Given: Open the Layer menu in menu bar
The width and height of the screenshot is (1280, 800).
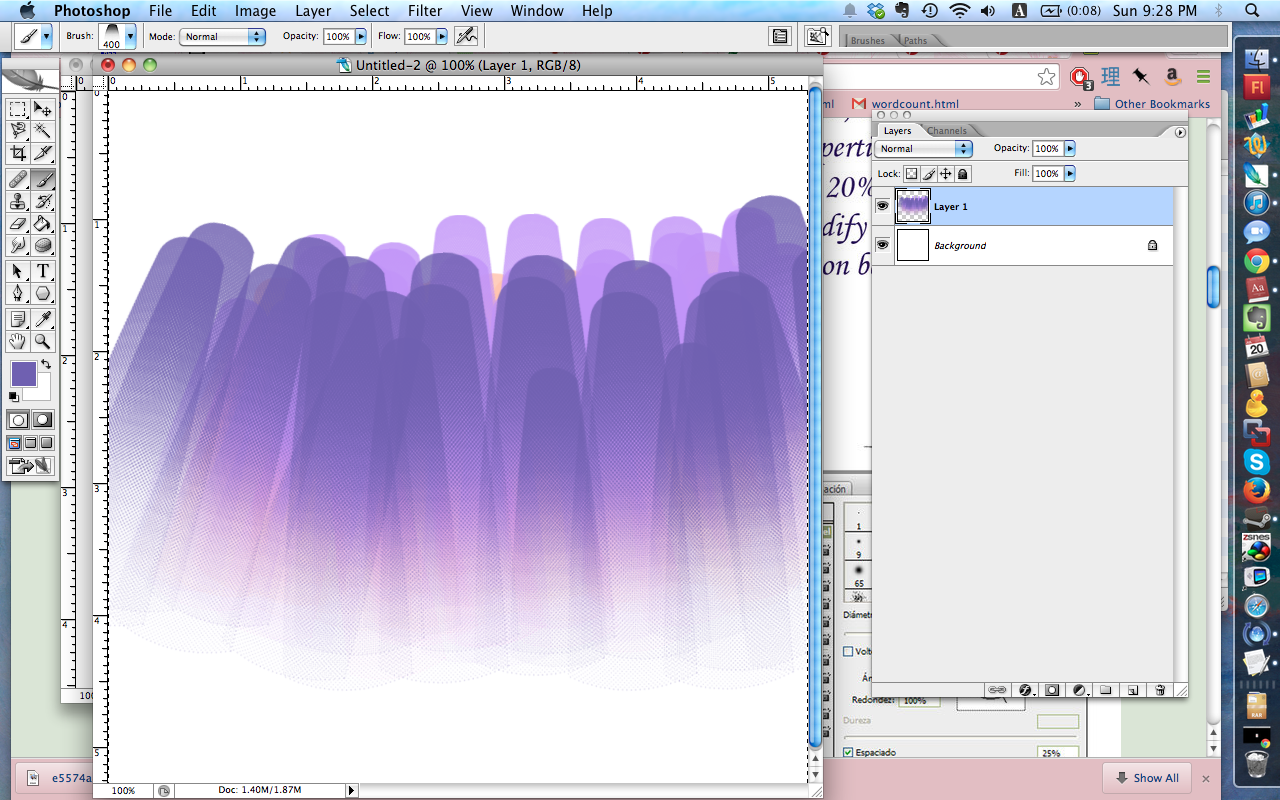Looking at the screenshot, I should click(313, 11).
